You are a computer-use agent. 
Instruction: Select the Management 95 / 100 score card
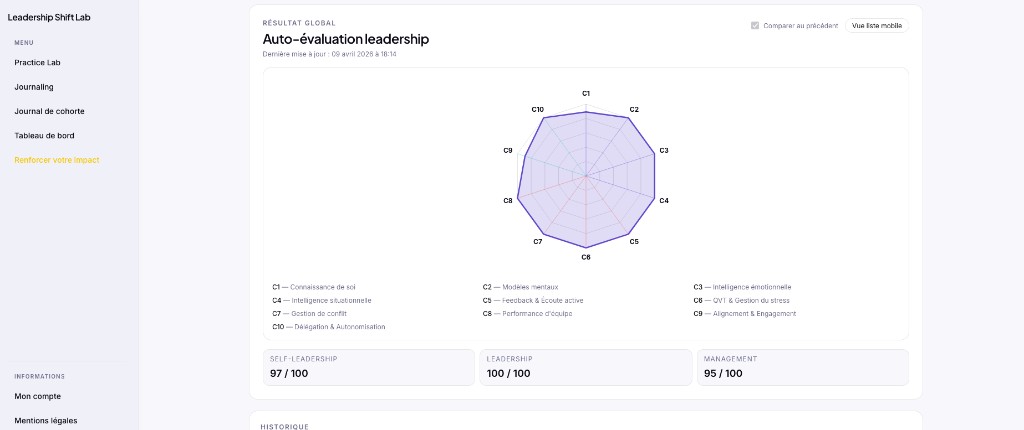point(802,367)
